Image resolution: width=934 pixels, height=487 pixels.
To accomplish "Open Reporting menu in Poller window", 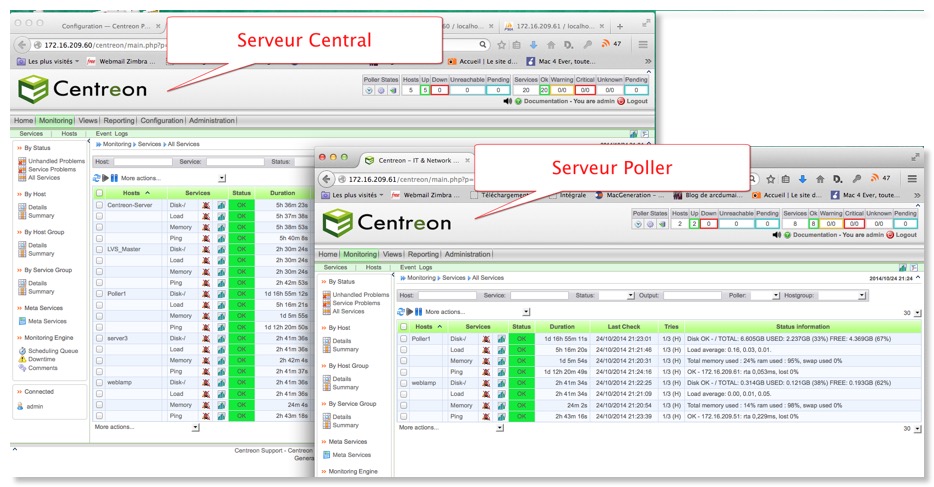I will (423, 254).
